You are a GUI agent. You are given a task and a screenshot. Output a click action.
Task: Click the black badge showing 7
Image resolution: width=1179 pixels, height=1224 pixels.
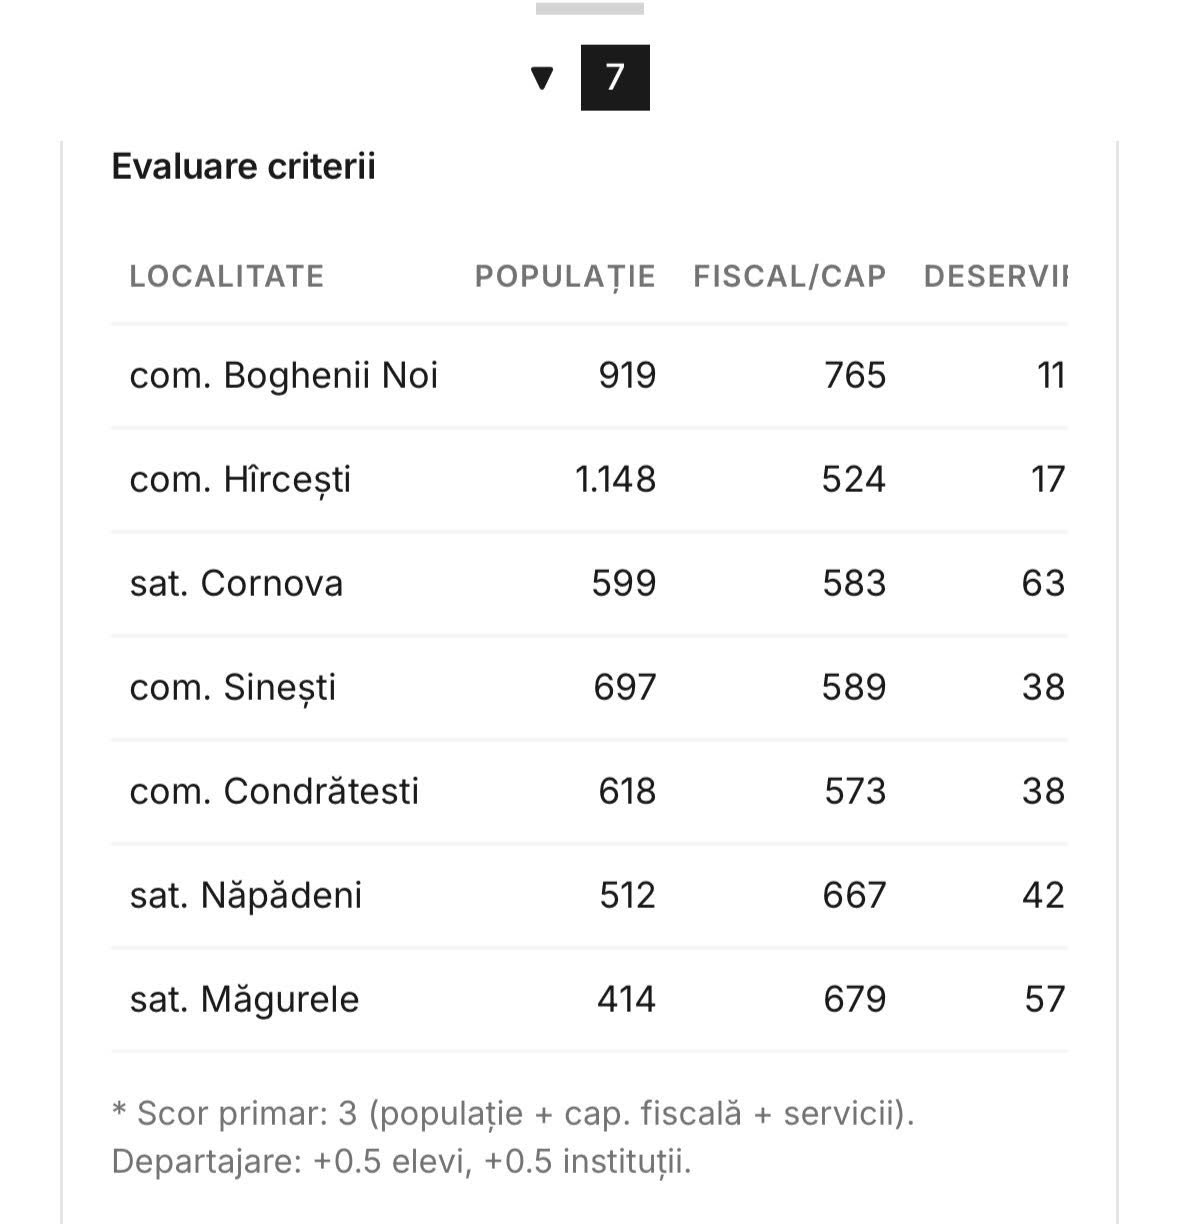pyautogui.click(x=615, y=77)
